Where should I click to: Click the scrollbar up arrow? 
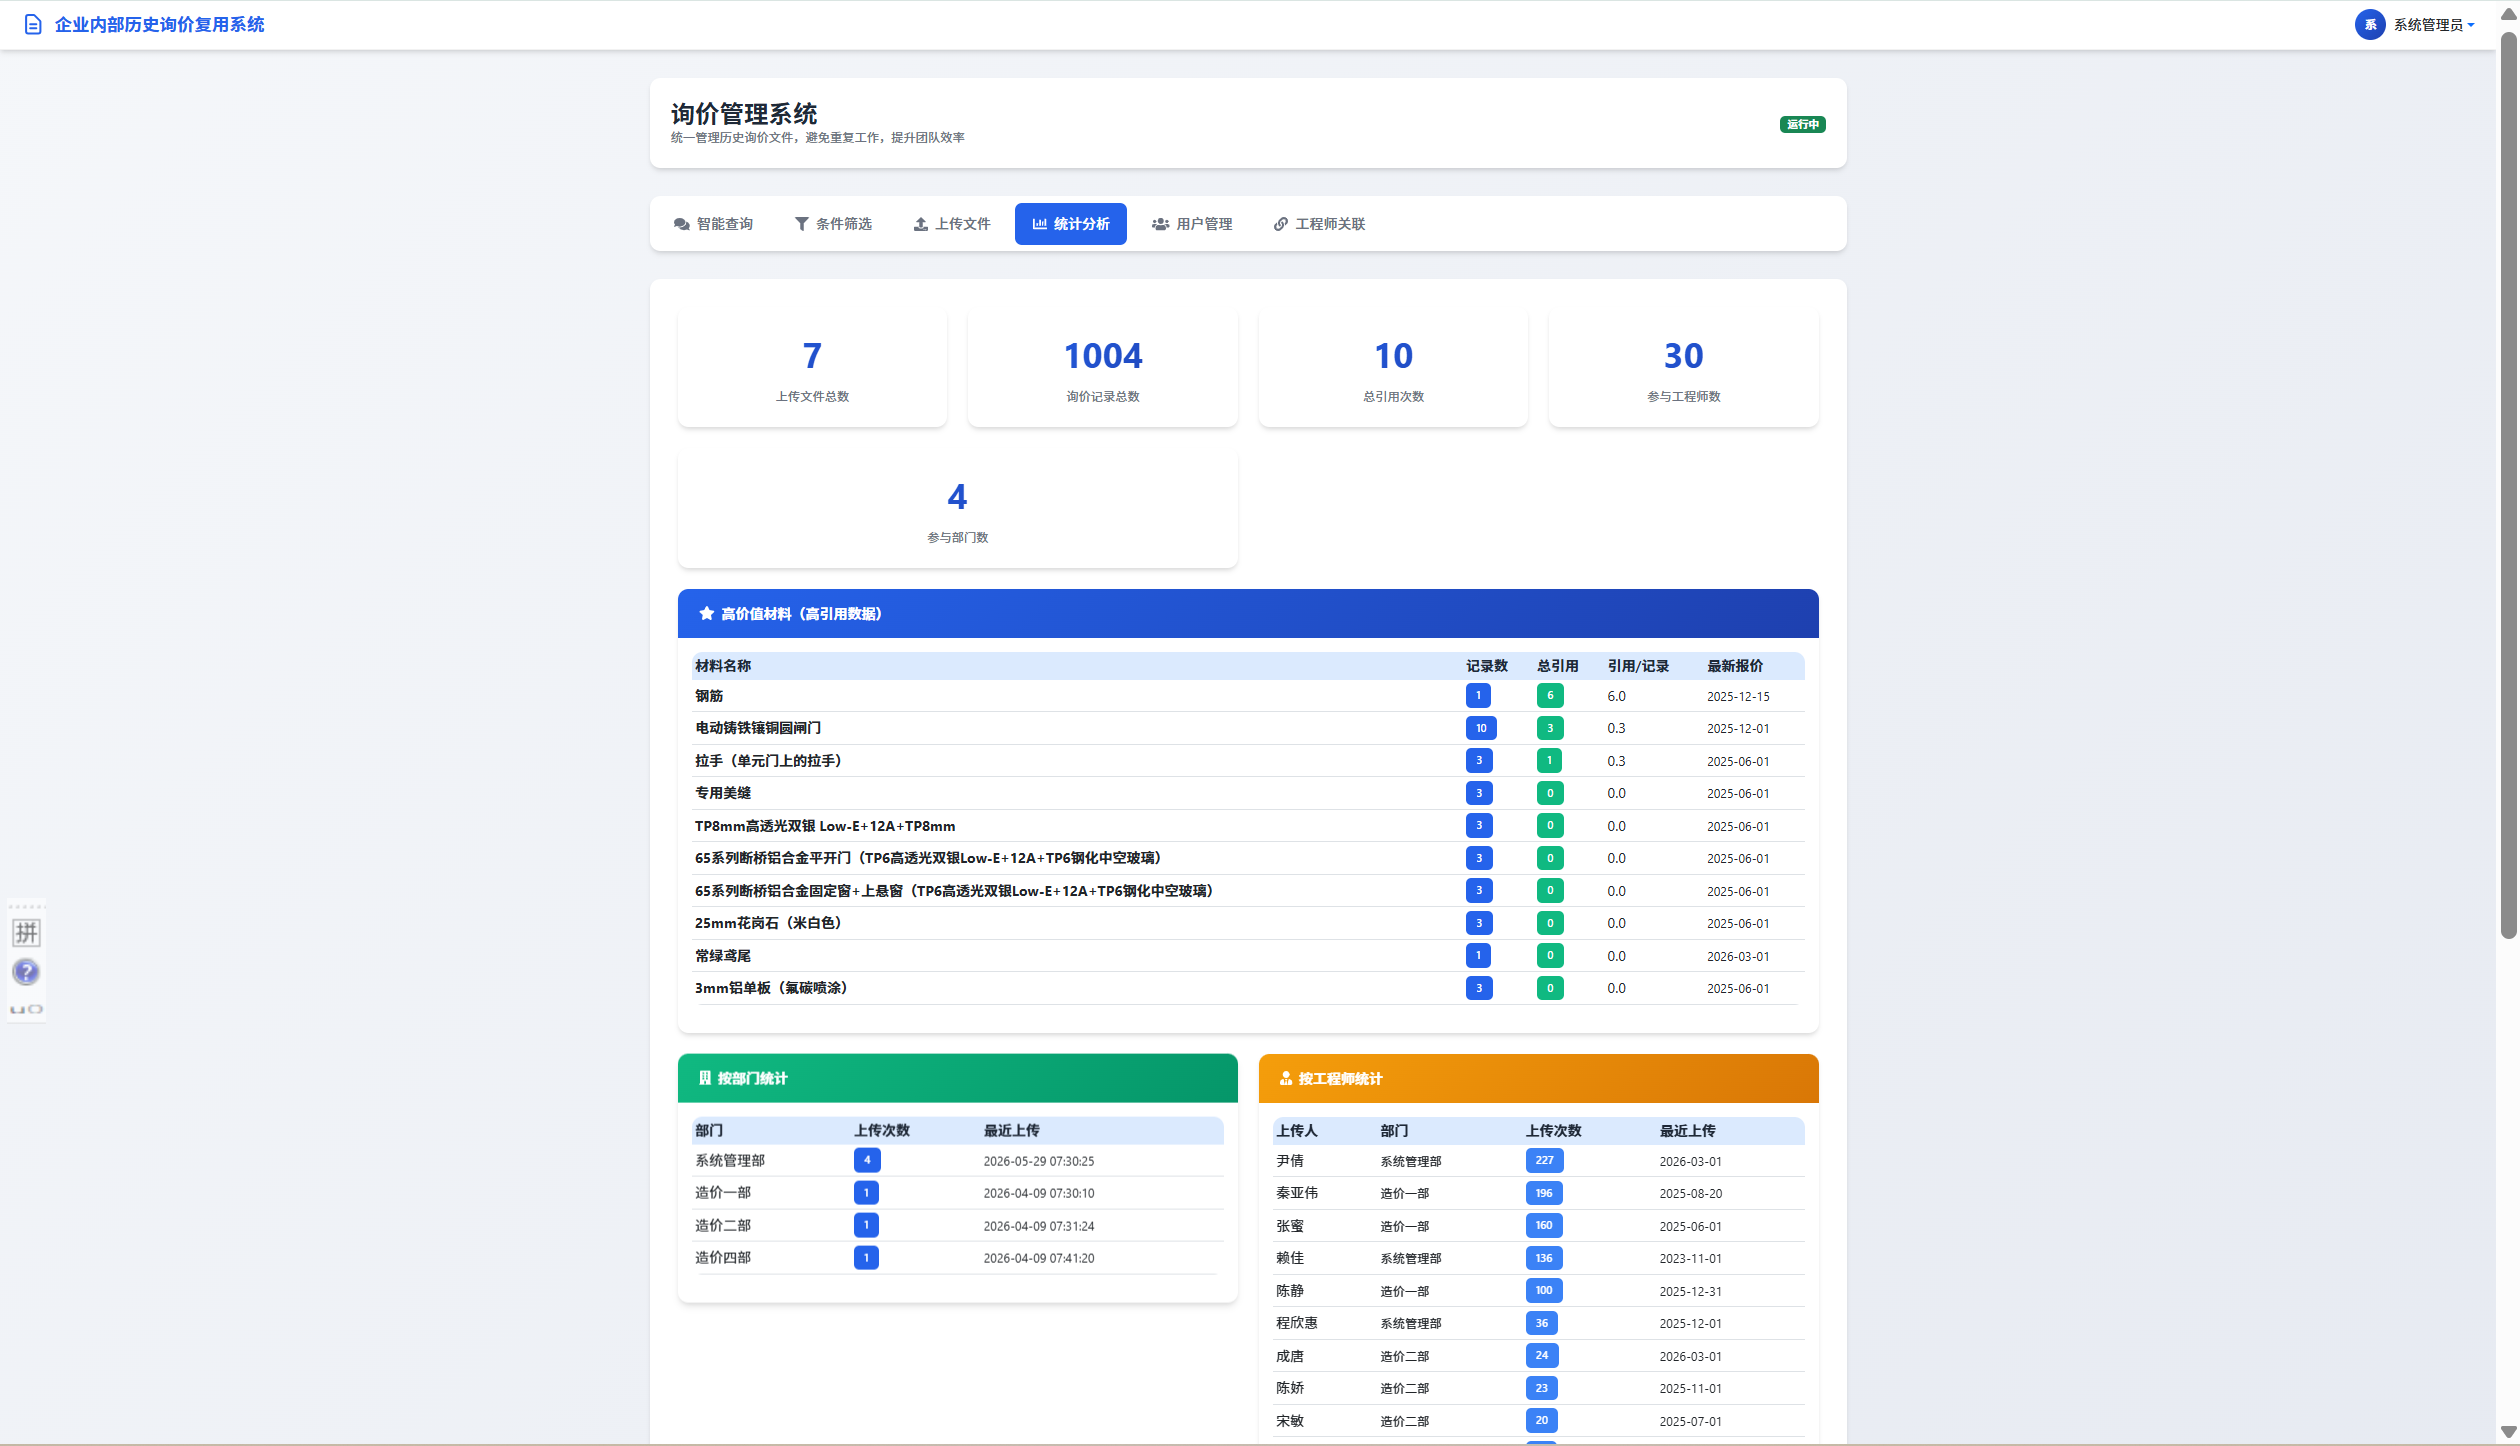(x=2508, y=14)
